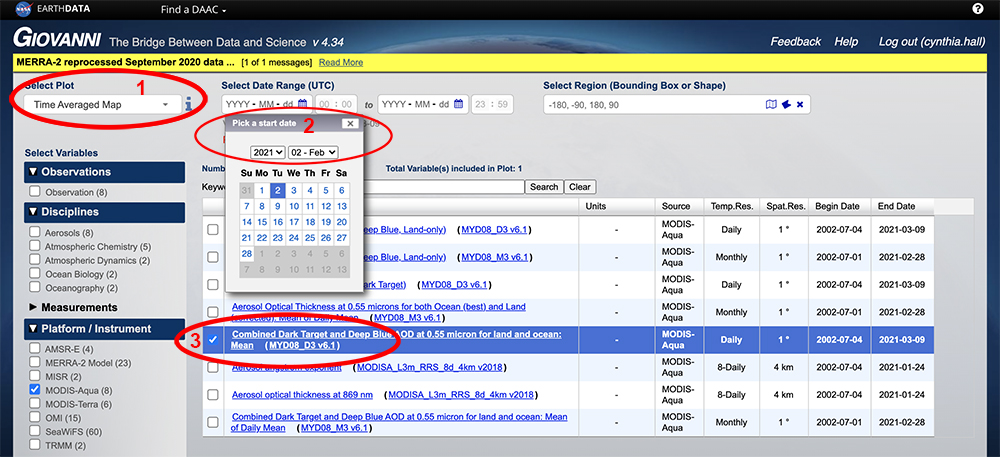Open the year 2021 dropdown in calendar
1000x457 pixels.
point(268,152)
